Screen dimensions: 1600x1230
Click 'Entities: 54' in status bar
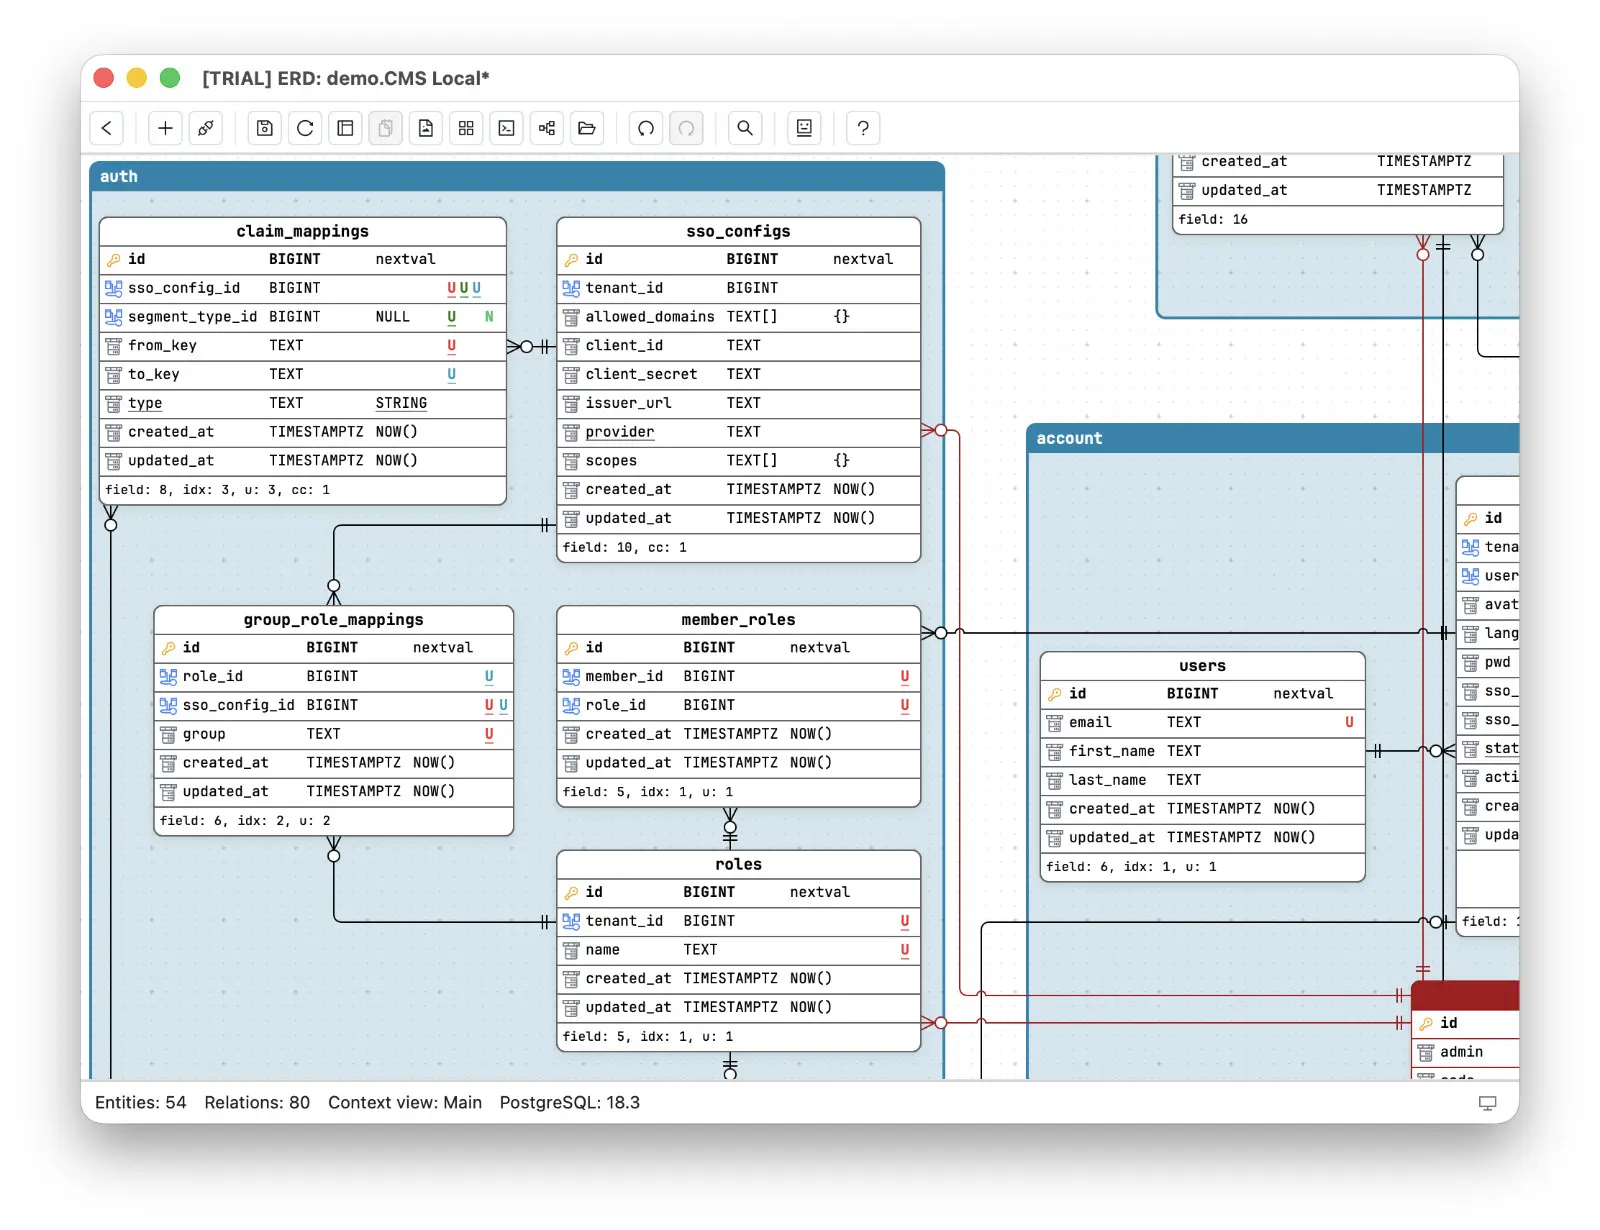point(141,1103)
